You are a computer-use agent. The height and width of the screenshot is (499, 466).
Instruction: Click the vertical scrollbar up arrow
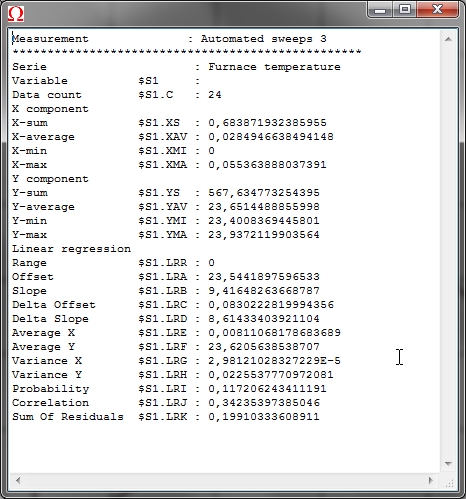point(448,39)
